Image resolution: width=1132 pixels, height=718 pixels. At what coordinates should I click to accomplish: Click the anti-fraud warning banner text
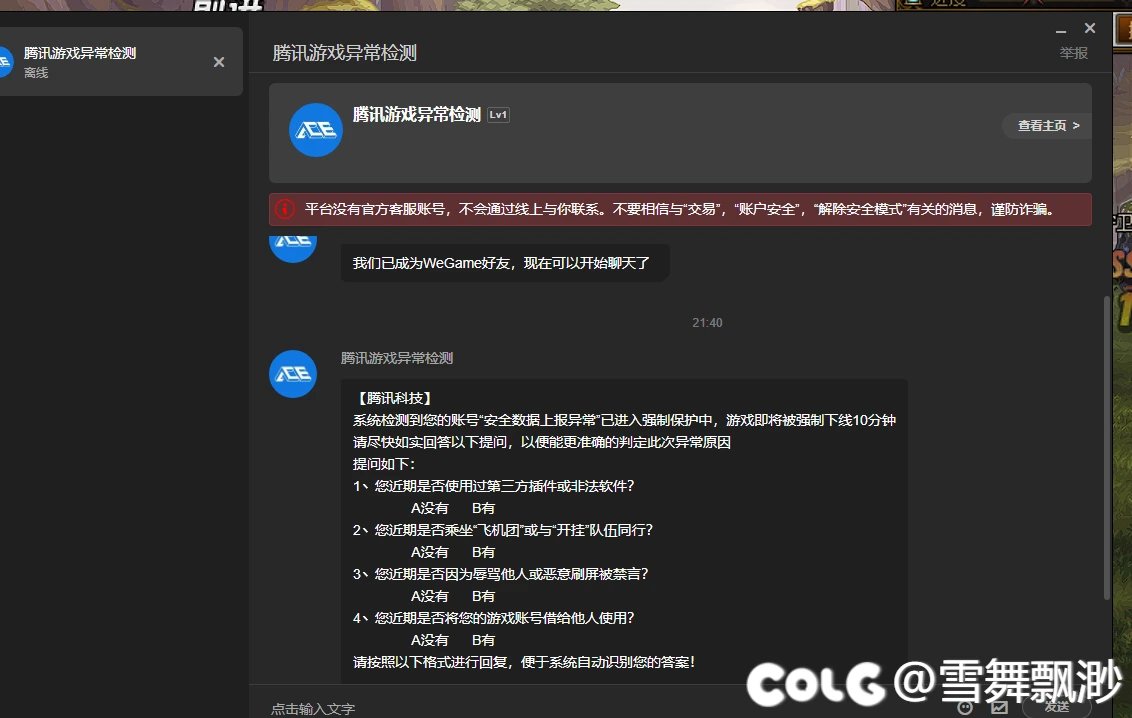[x=679, y=209]
